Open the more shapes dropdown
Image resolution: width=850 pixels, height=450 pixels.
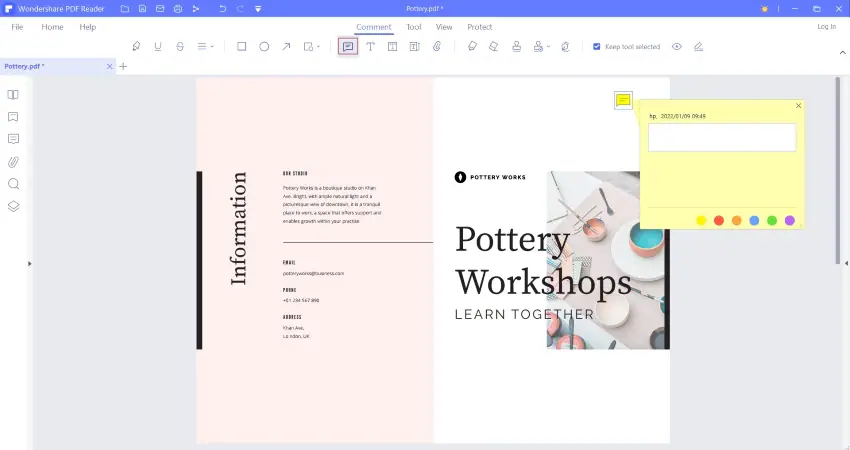click(311, 47)
